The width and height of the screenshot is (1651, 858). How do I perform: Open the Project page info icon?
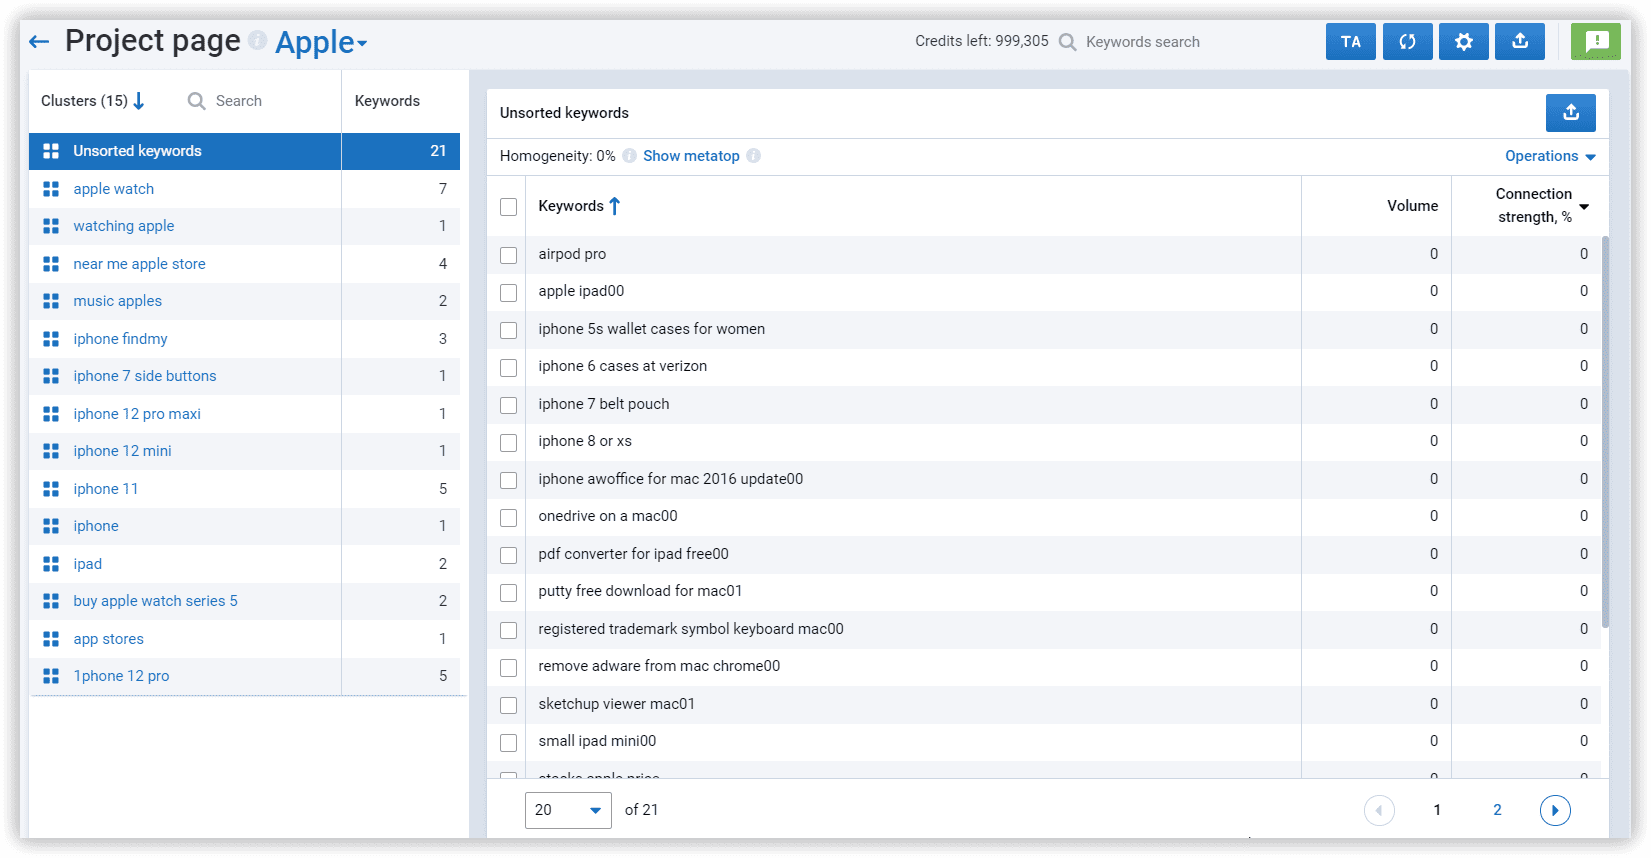(x=257, y=40)
